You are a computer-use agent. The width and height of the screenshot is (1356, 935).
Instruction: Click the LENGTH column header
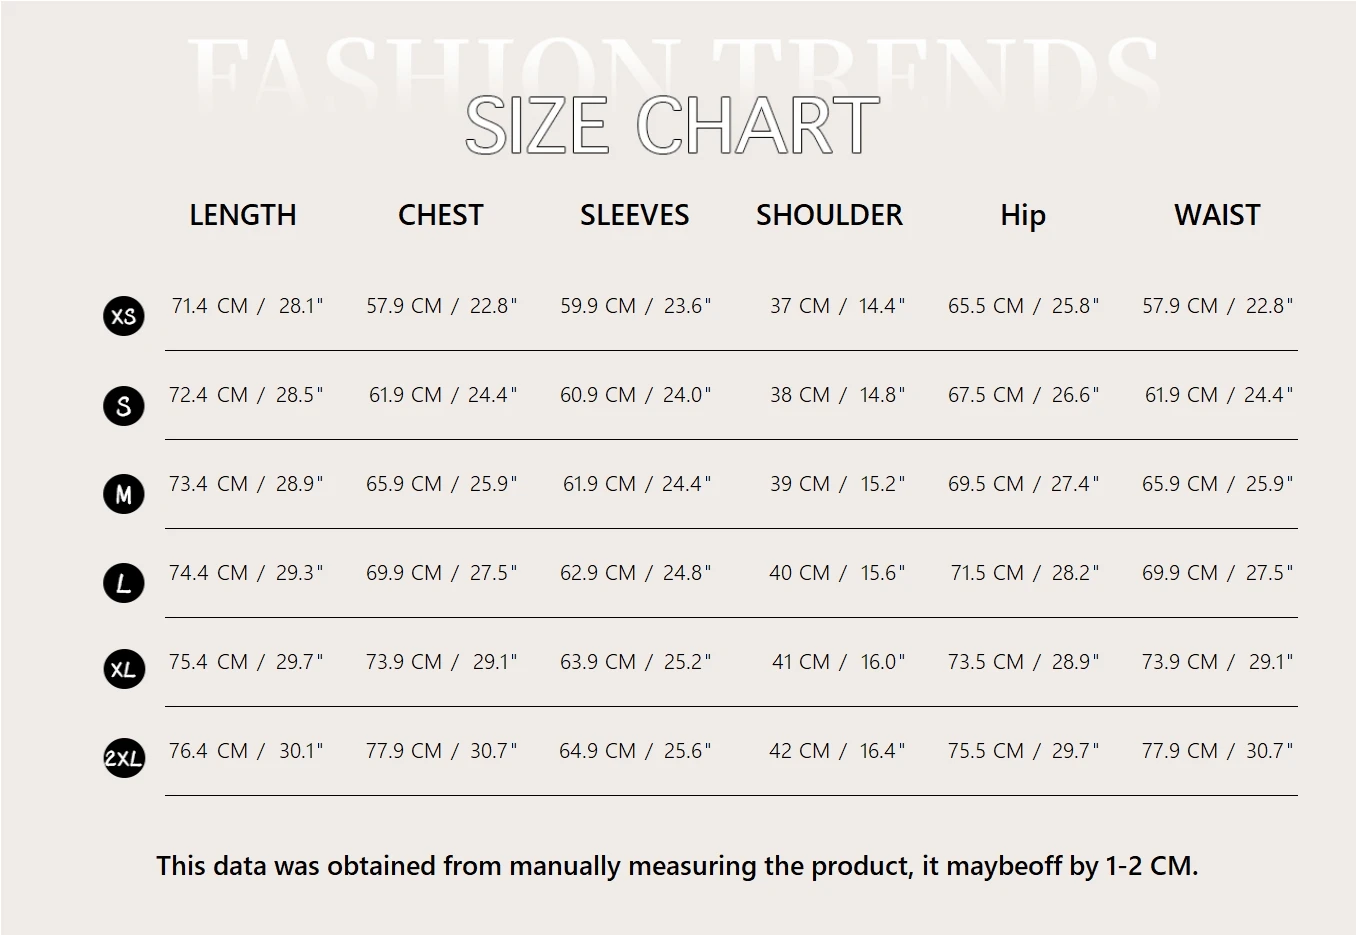[x=243, y=215]
